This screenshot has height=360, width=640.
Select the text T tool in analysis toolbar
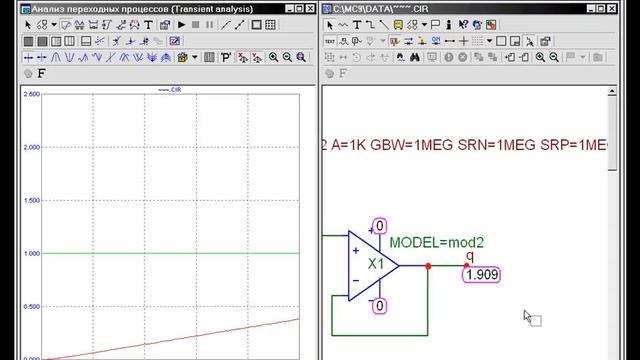(x=149, y=25)
